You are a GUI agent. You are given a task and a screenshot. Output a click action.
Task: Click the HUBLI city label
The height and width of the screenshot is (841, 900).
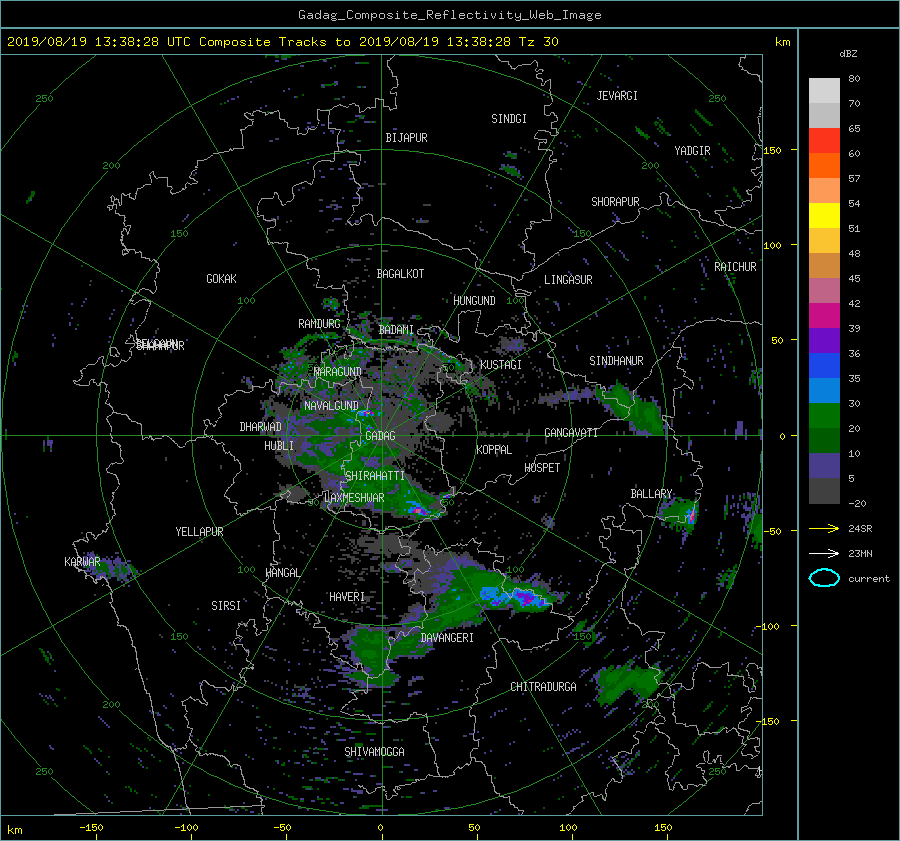pyautogui.click(x=278, y=445)
